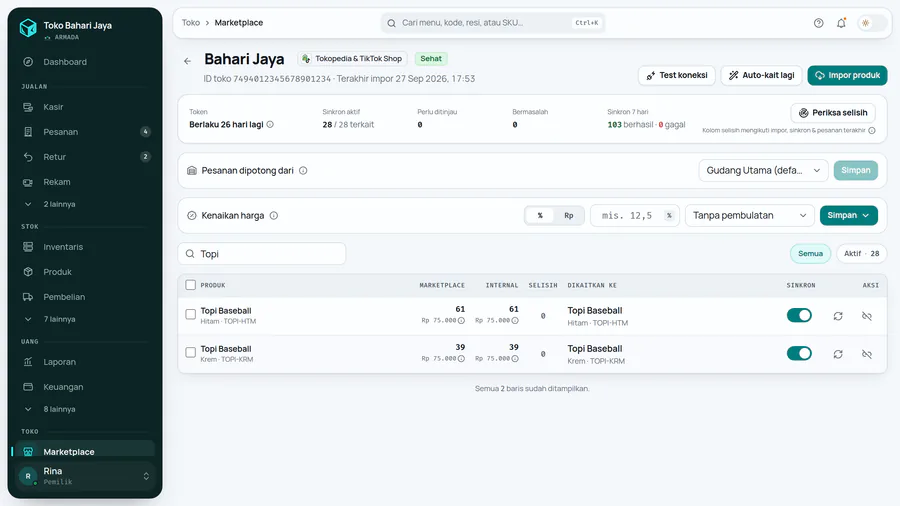Click the Sehat status badge
900x506 pixels.
430,59
